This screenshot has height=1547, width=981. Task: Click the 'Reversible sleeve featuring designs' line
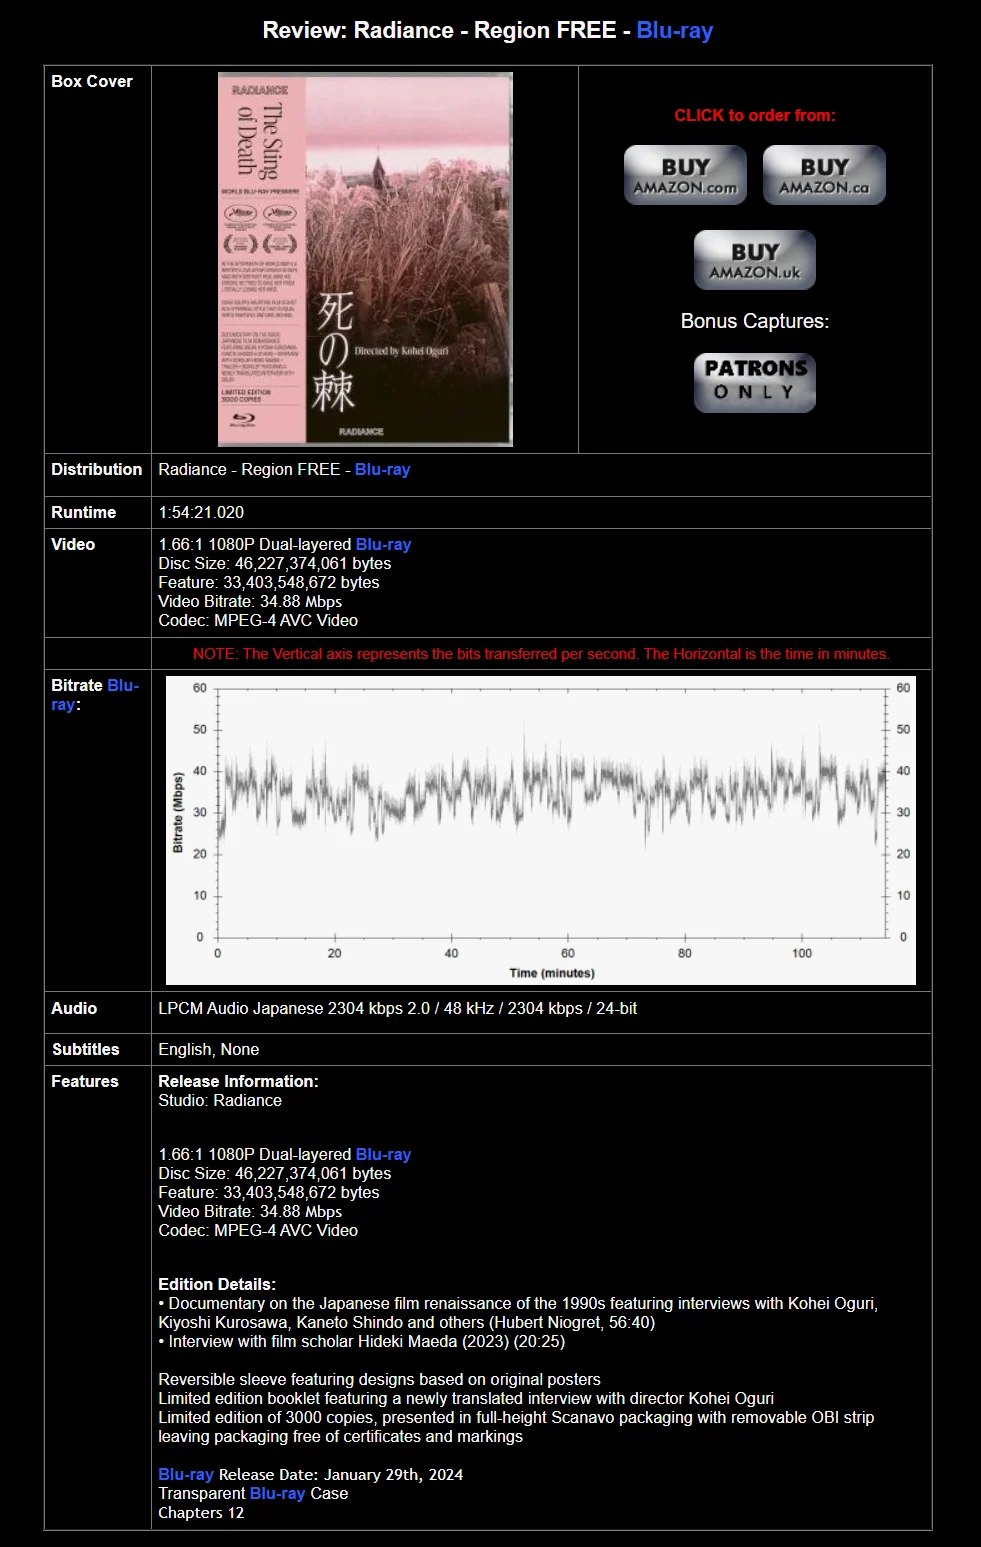380,1379
